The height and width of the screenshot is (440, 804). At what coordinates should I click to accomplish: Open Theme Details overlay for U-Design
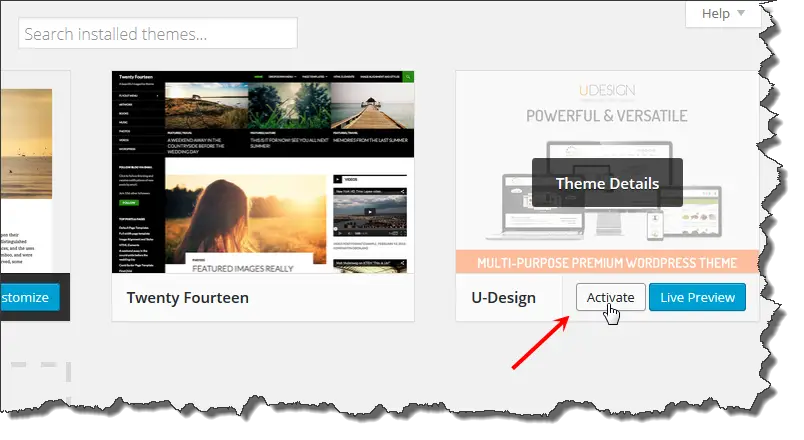(x=607, y=183)
